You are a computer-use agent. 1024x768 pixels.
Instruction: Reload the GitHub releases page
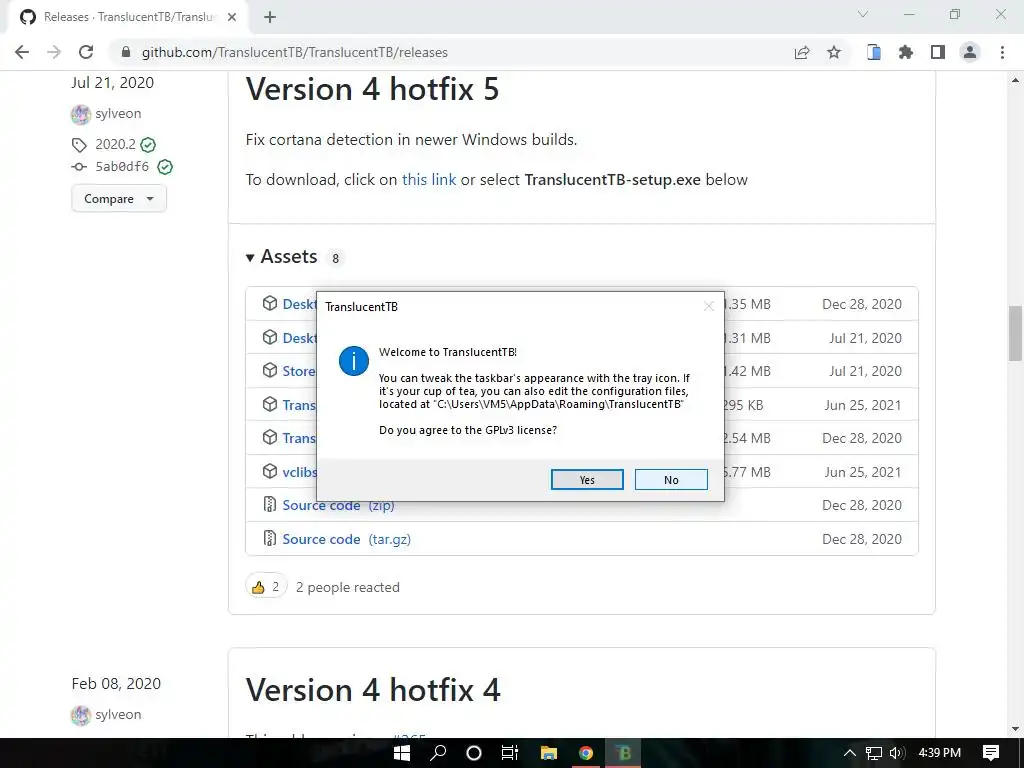(x=86, y=52)
